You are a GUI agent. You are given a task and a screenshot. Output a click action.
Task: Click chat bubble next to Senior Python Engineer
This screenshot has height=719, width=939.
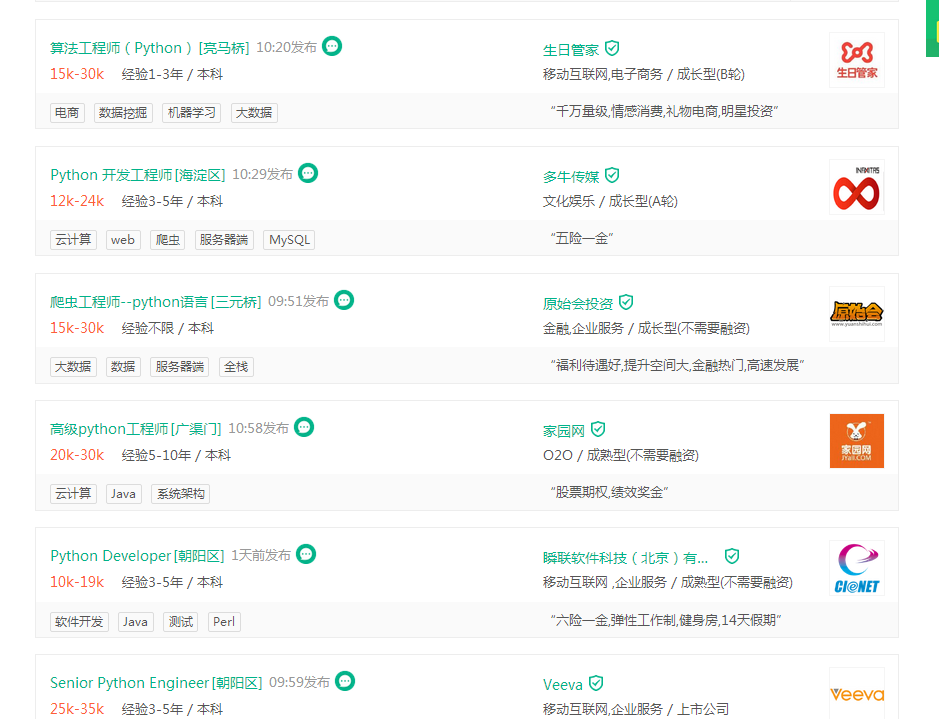coord(345,681)
